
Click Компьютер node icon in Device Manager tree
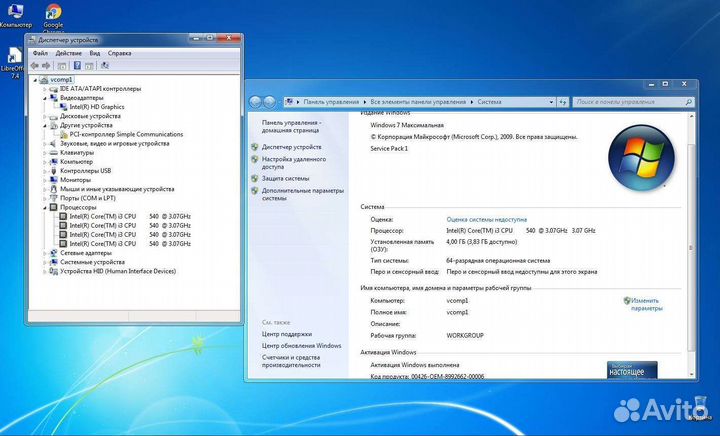point(54,162)
